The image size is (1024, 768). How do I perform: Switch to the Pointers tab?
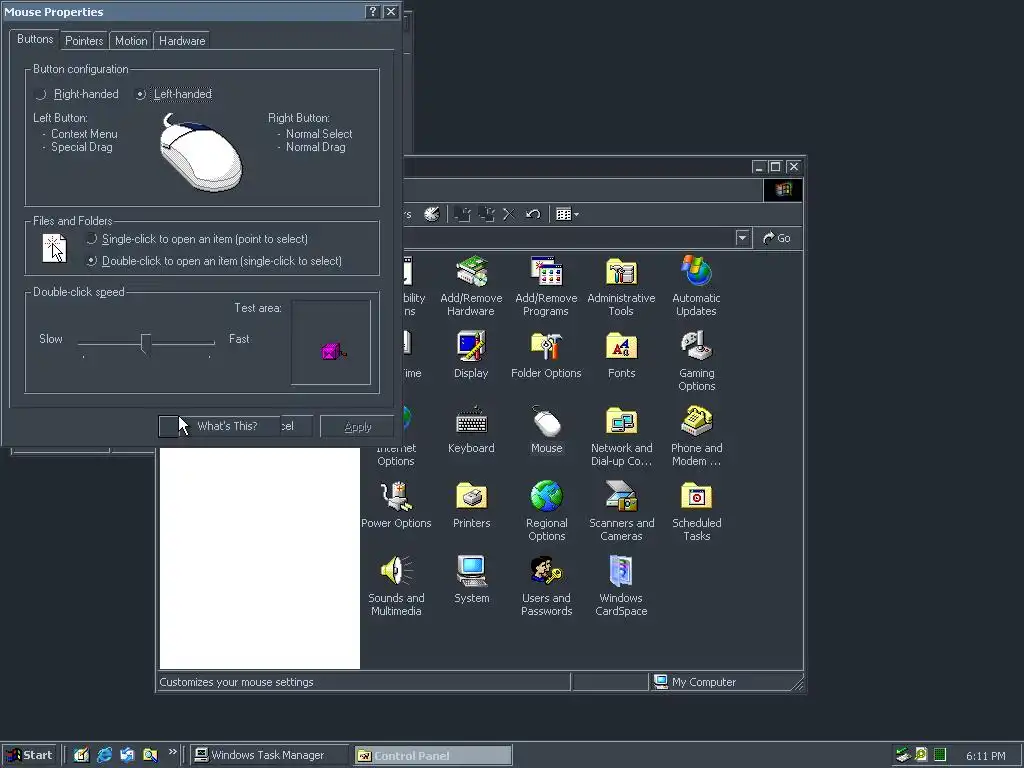[x=84, y=40]
